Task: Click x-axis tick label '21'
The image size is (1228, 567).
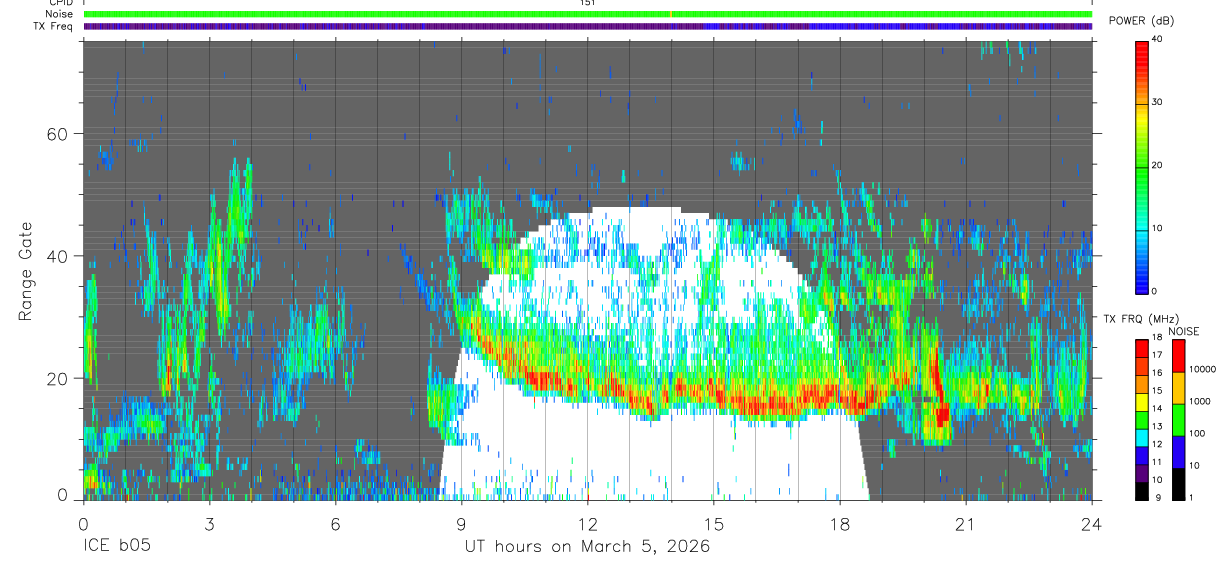Action: (965, 524)
